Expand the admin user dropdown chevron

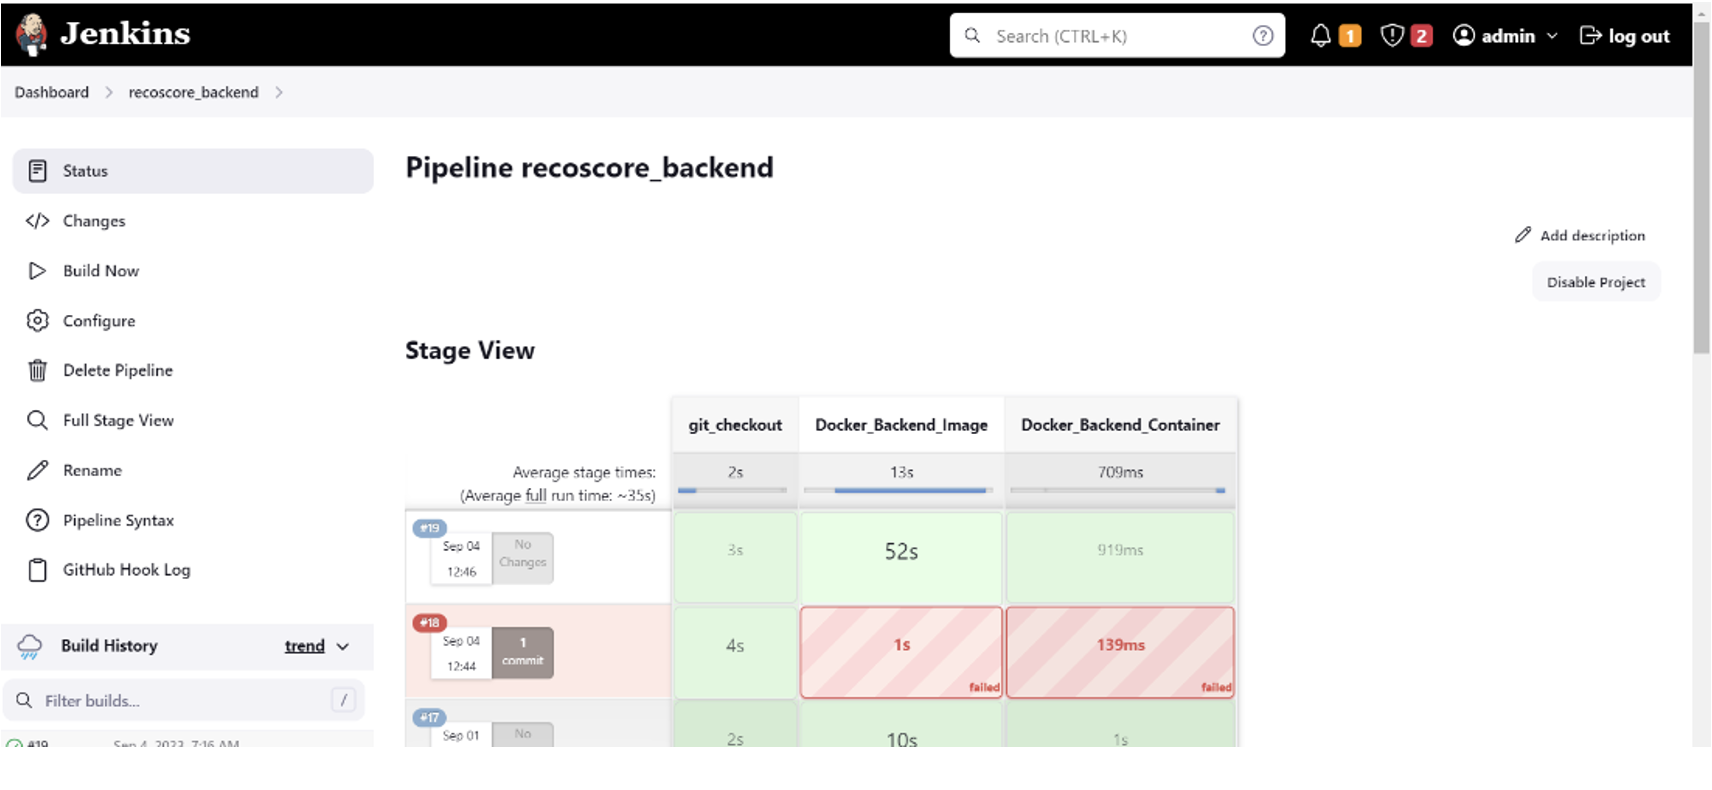pyautogui.click(x=1552, y=36)
